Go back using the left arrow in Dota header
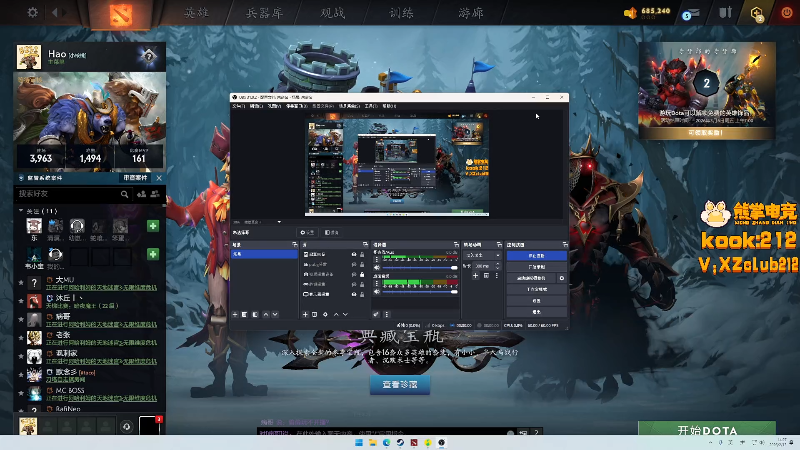The width and height of the screenshot is (800, 450). (x=55, y=12)
